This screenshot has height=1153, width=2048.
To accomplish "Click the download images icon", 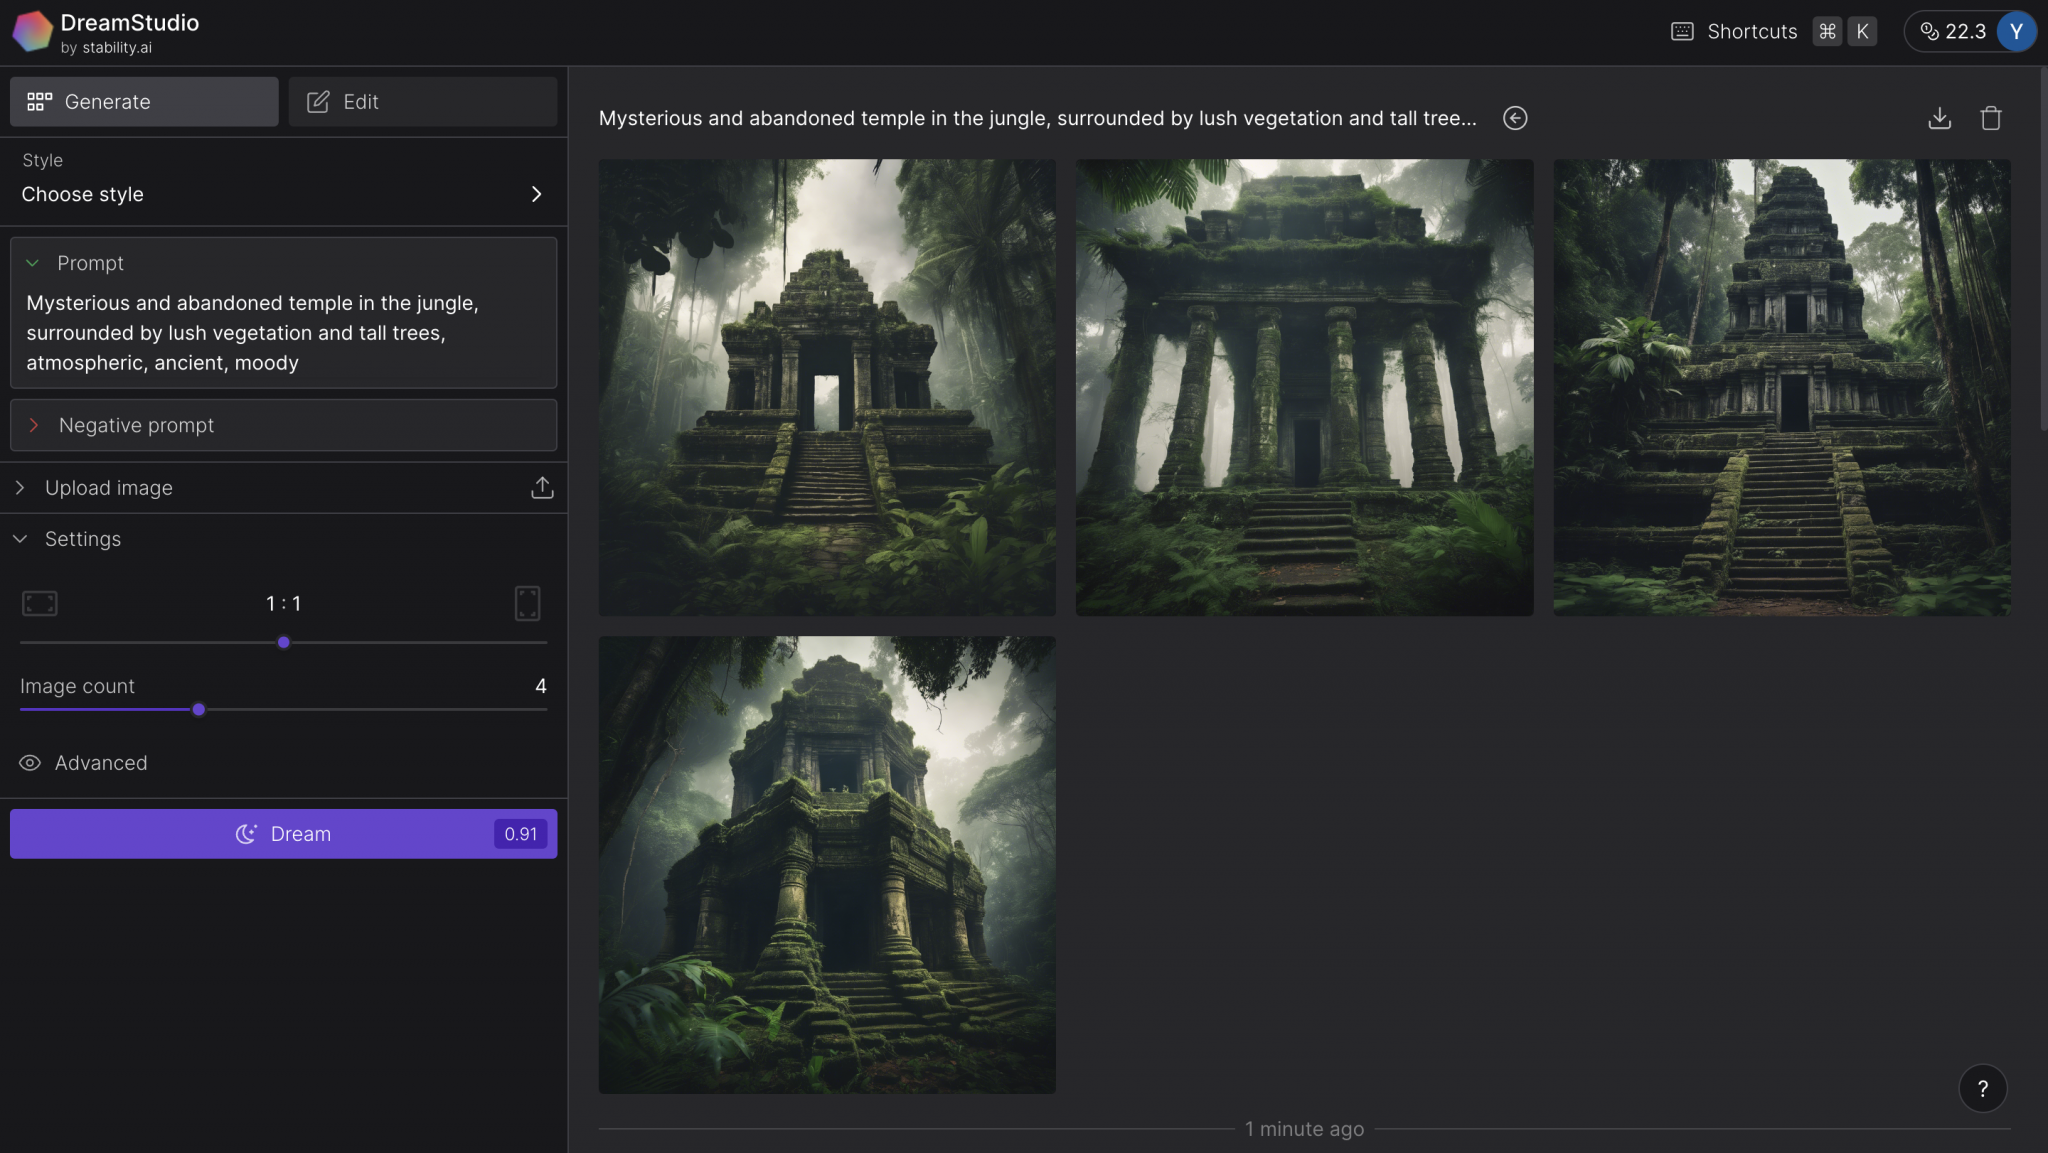I will (x=1940, y=118).
